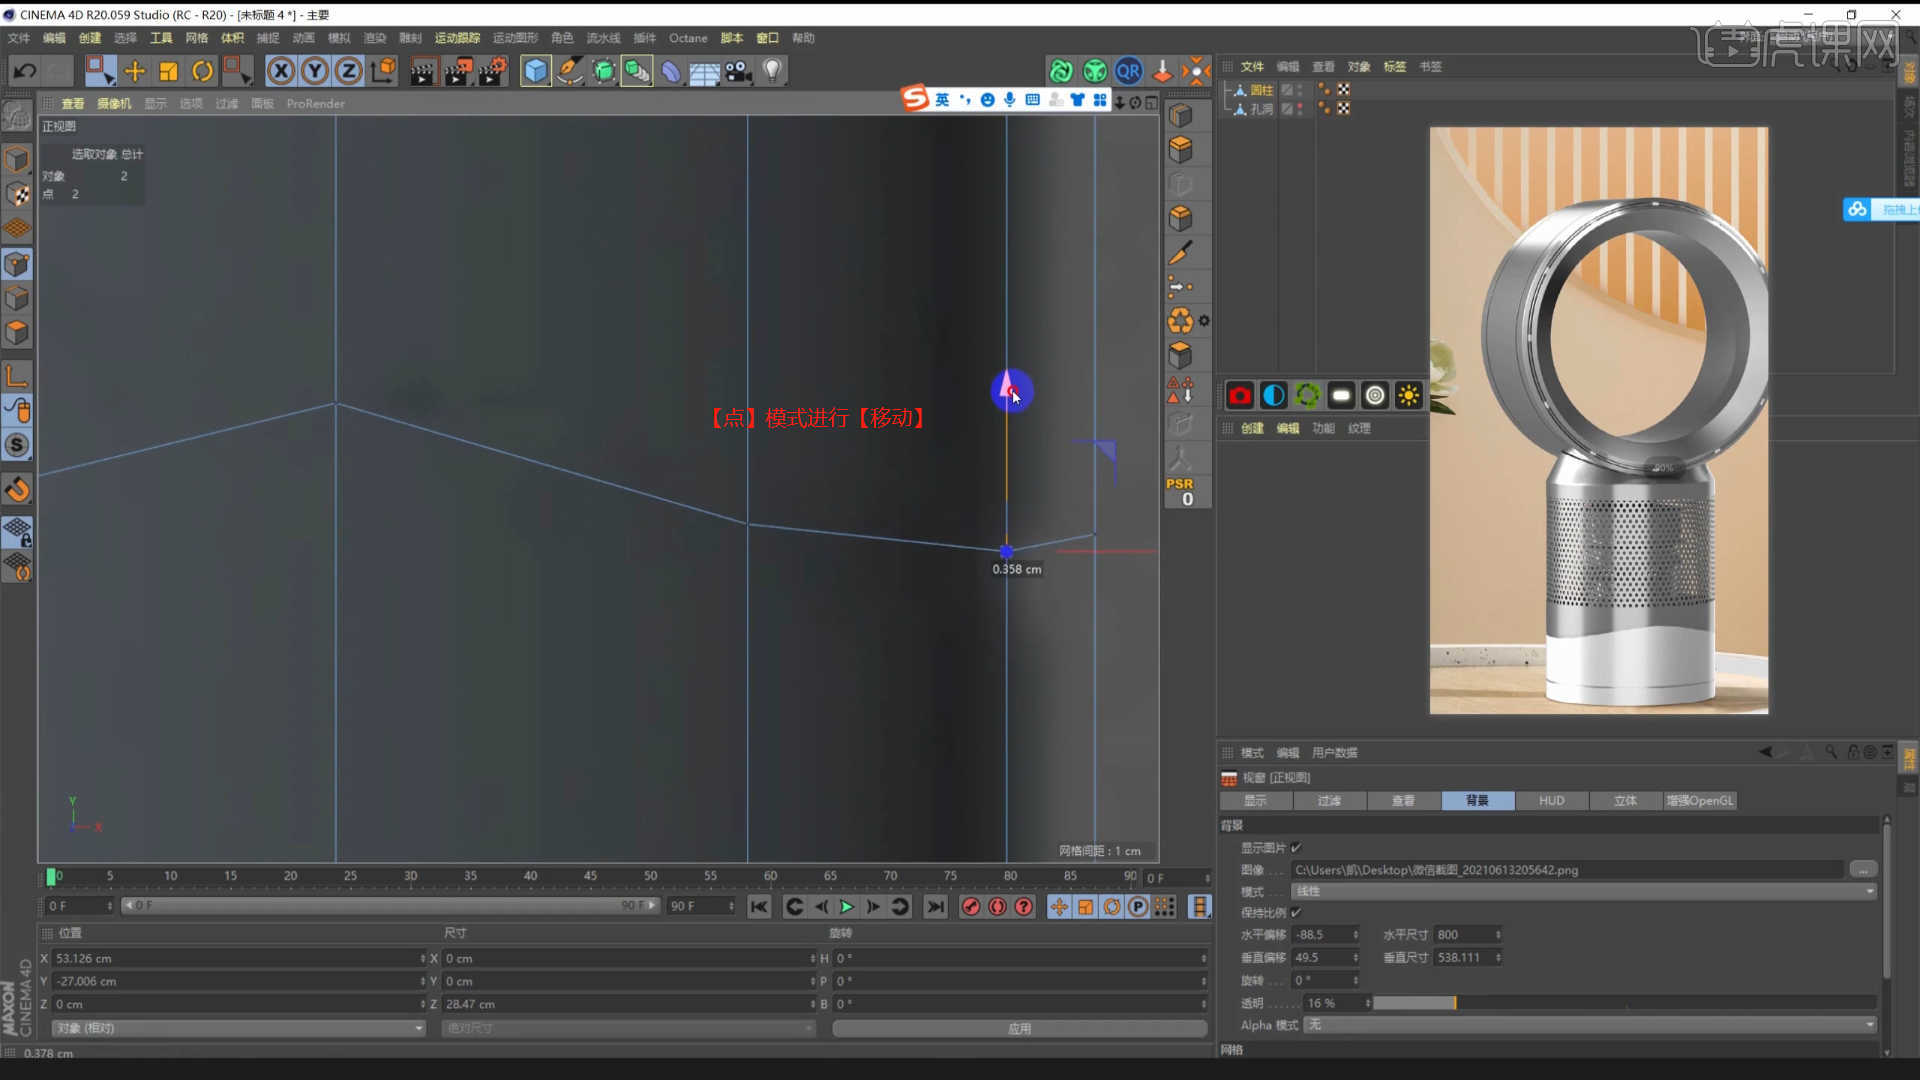This screenshot has height=1080, width=1920.
Task: Switch to the 过滤 attribute tab
Action: (x=1329, y=801)
